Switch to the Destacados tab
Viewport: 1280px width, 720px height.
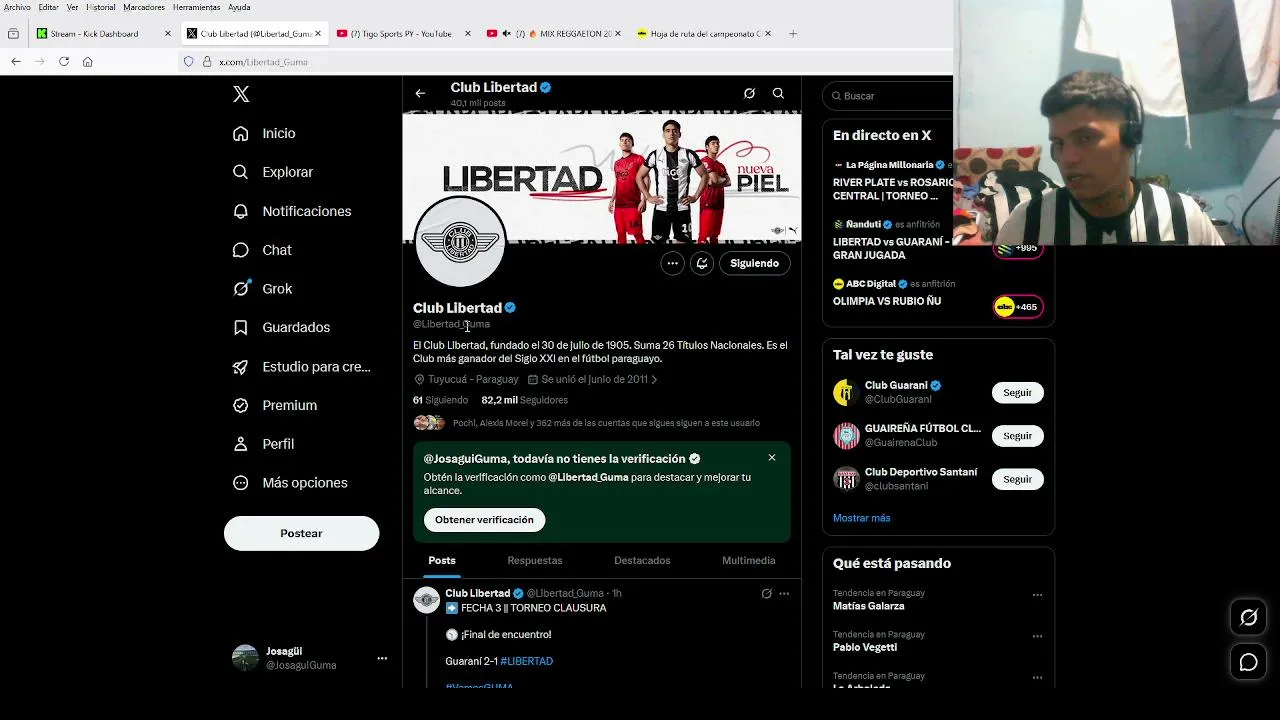642,561
